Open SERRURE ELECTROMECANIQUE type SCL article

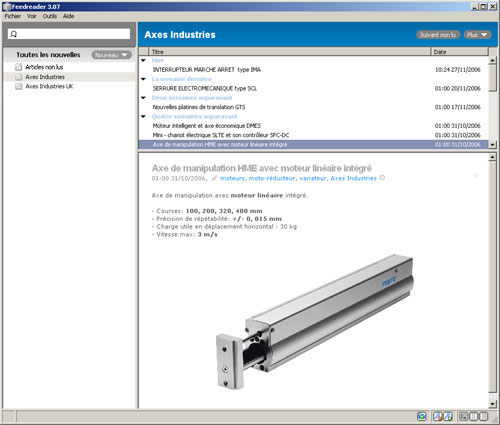coord(205,88)
